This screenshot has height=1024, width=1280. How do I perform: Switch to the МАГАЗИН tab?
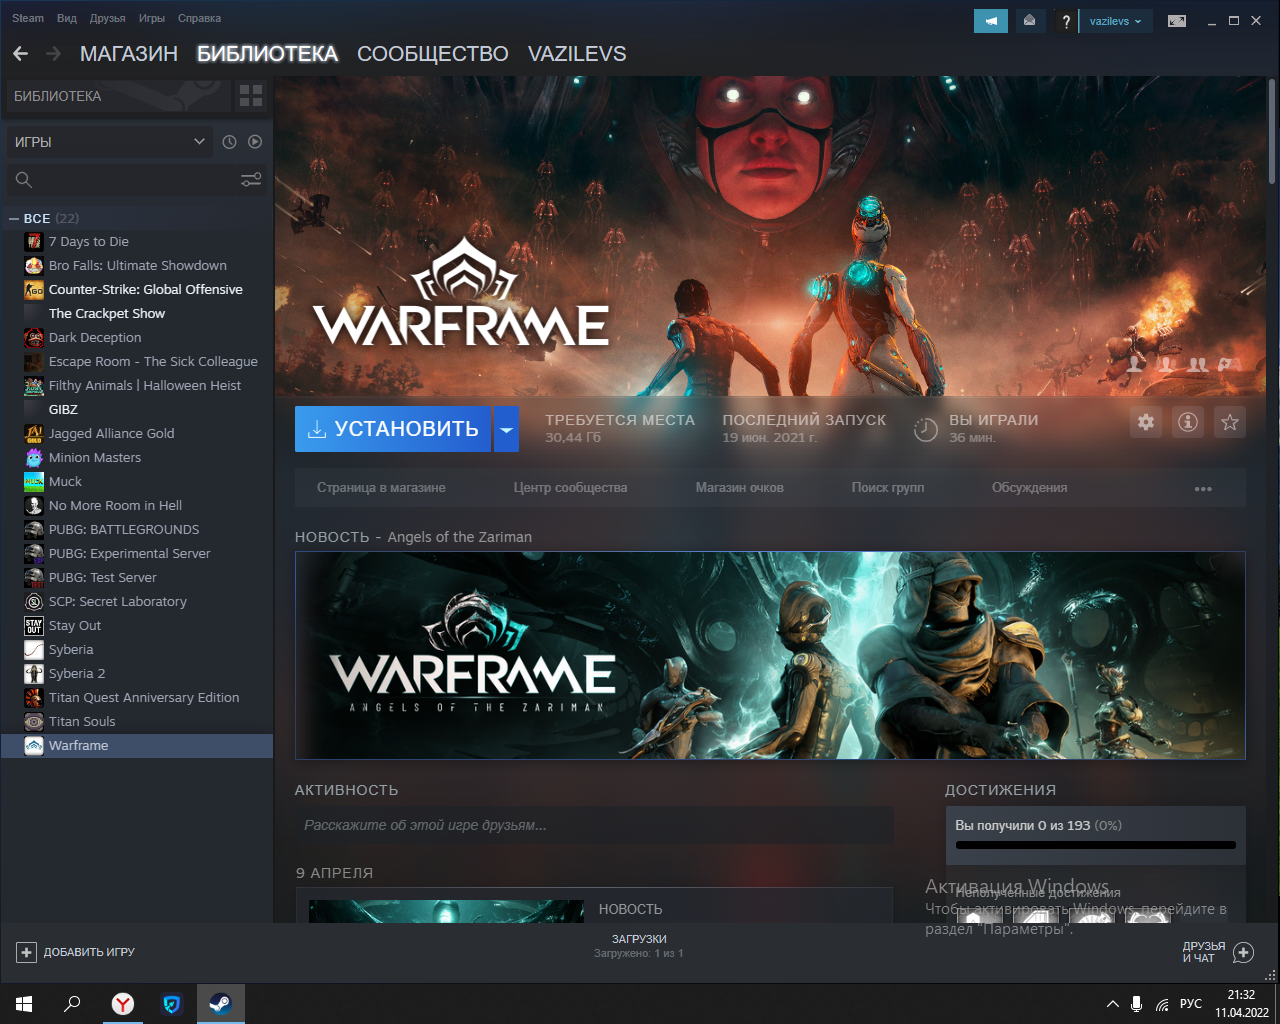click(128, 54)
